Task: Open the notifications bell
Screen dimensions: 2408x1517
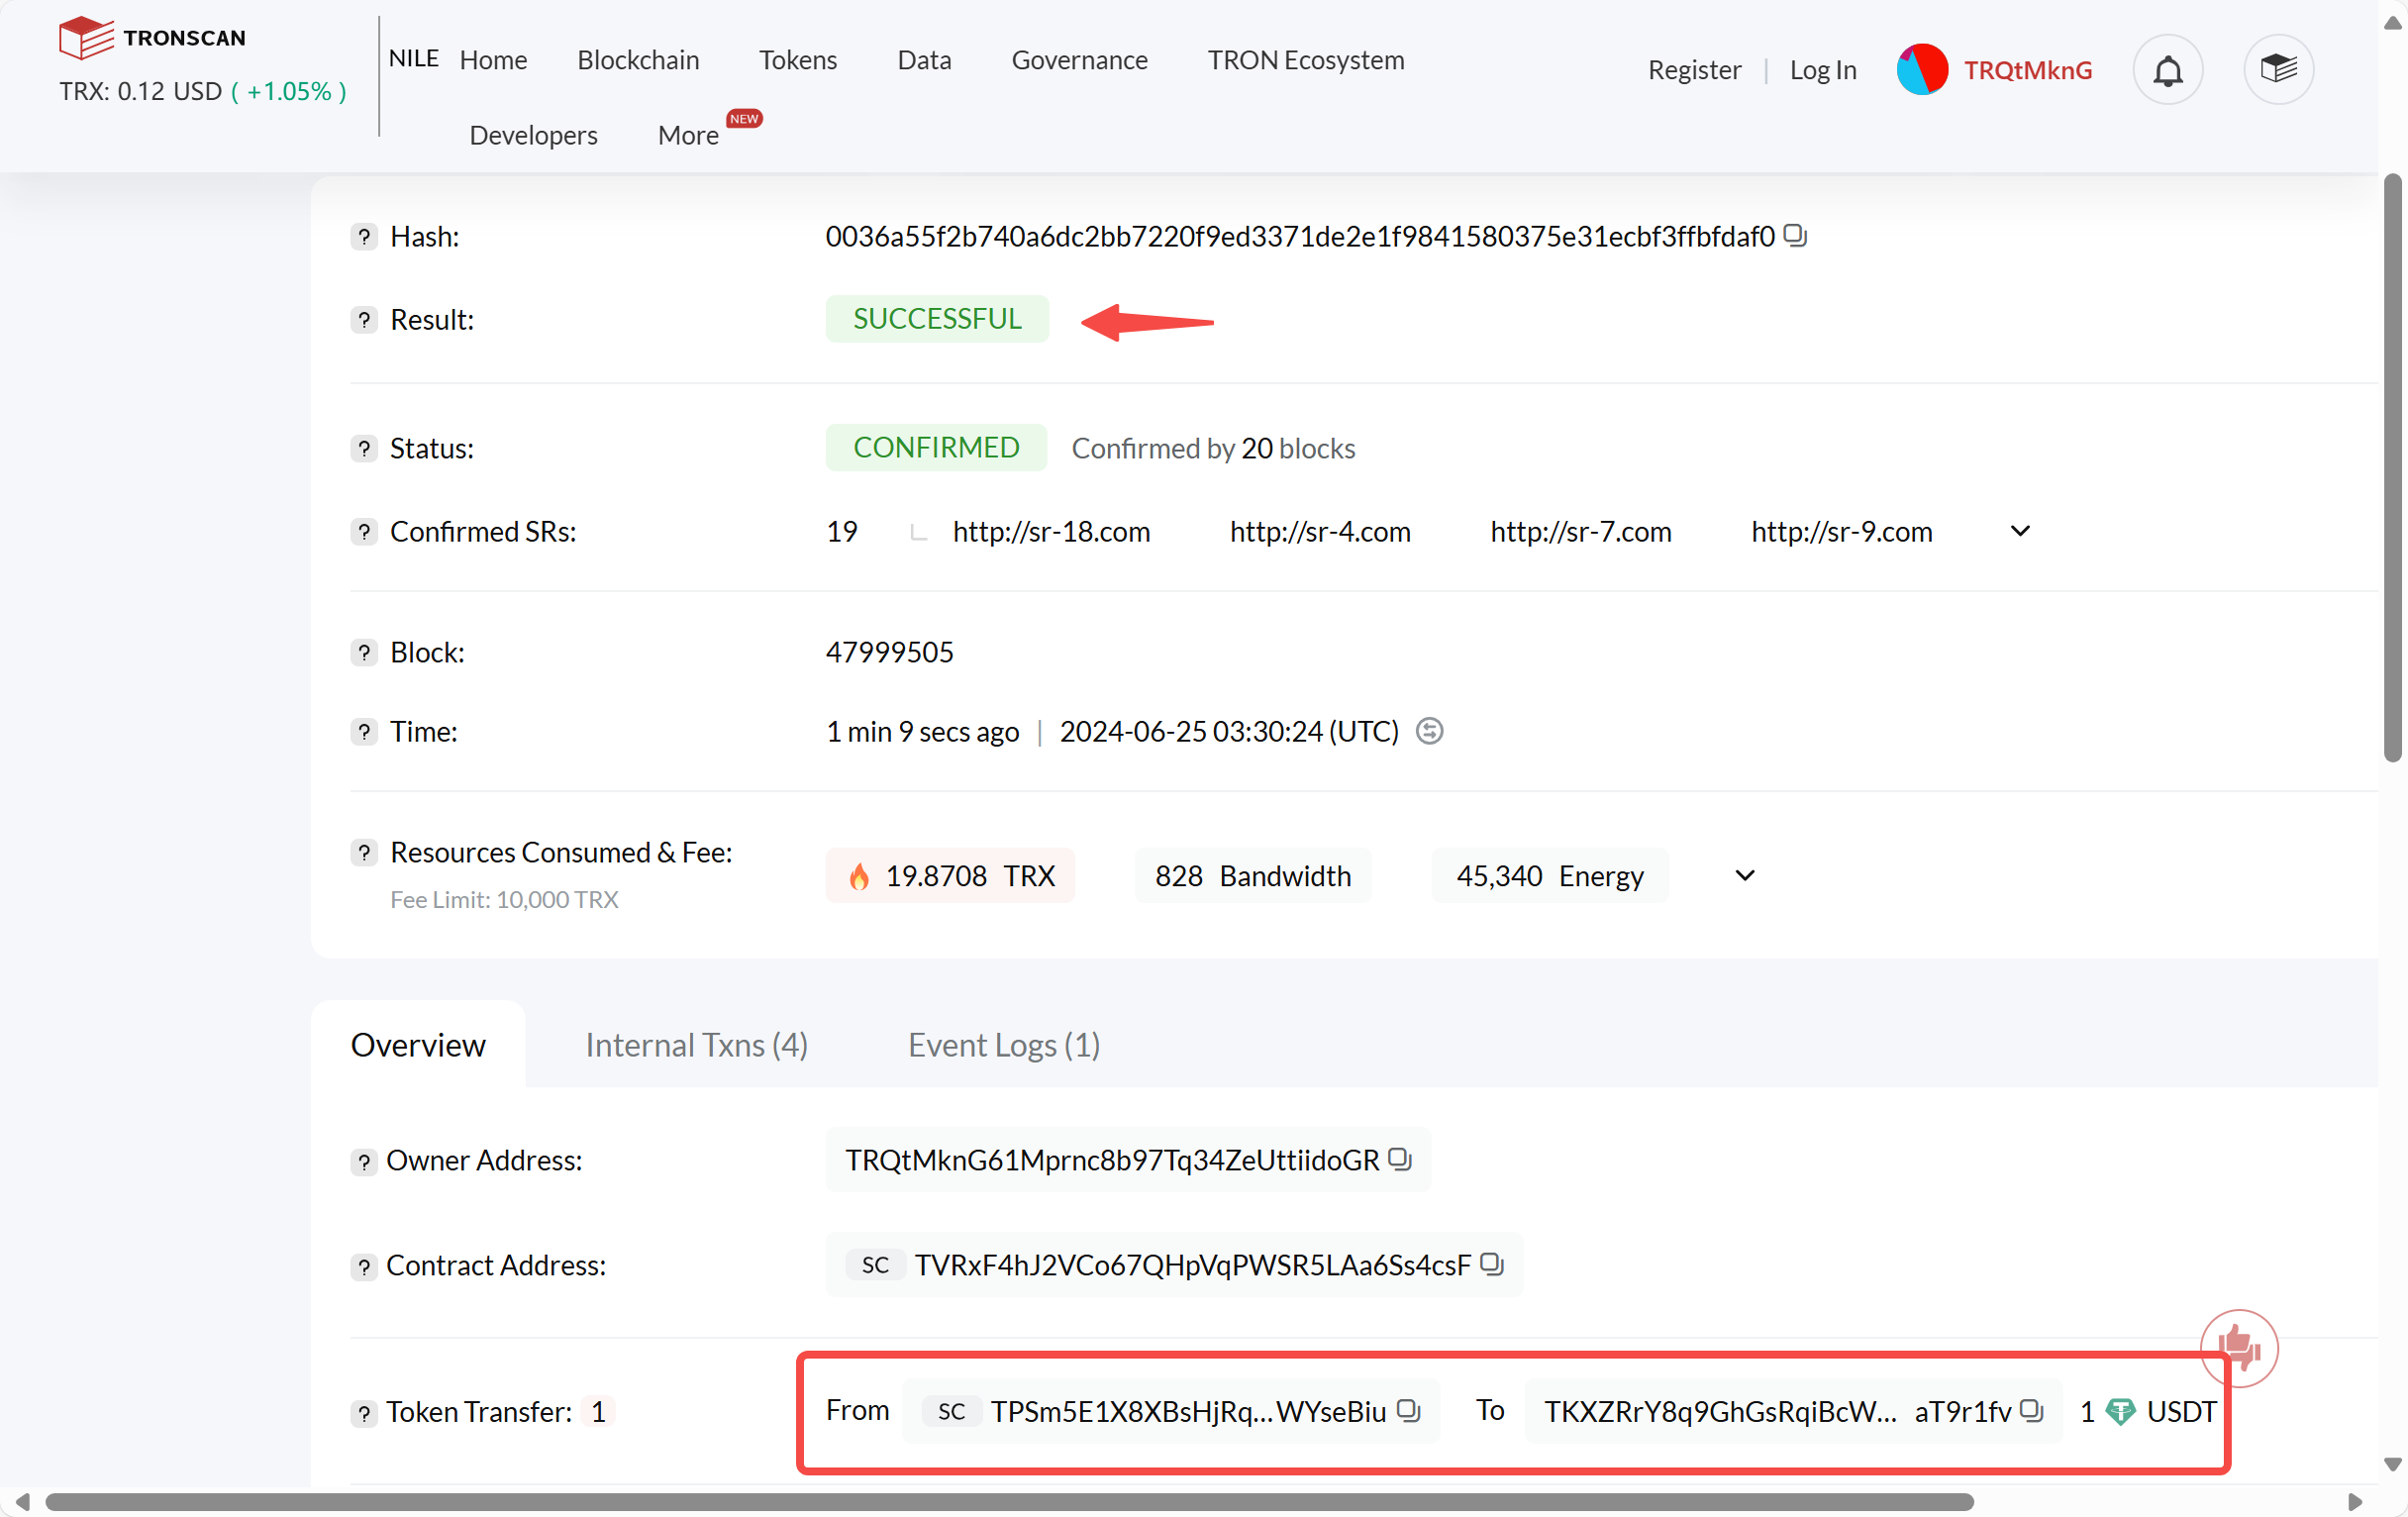Action: pos(2167,70)
